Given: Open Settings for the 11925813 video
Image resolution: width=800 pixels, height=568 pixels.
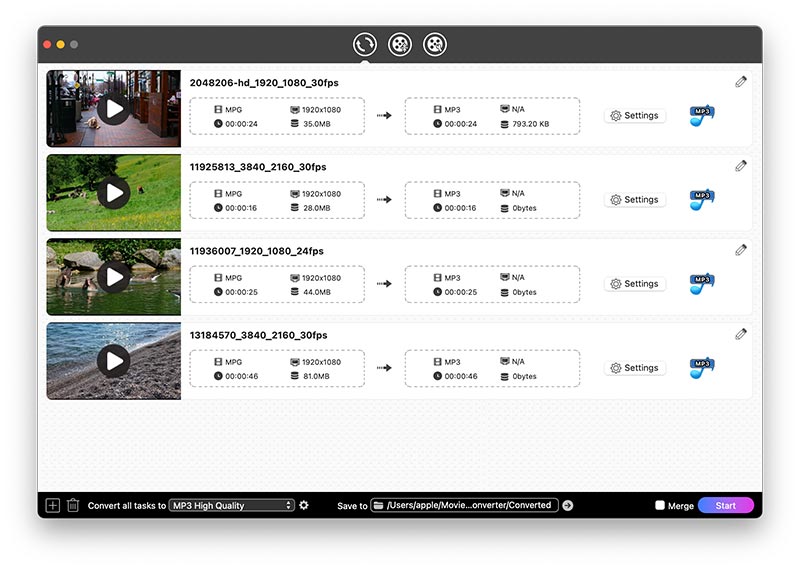Looking at the screenshot, I should tap(635, 200).
